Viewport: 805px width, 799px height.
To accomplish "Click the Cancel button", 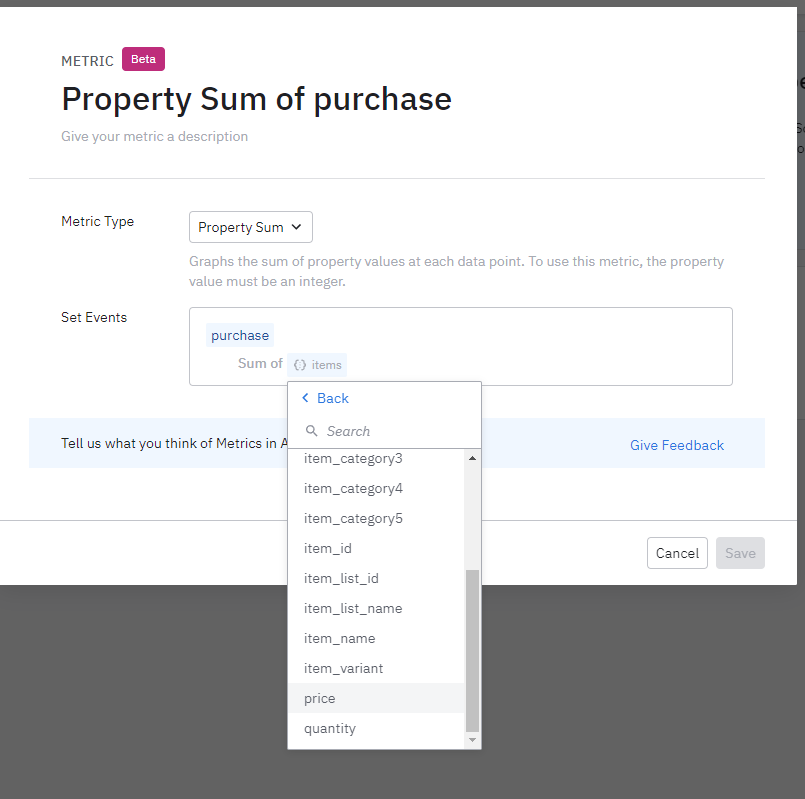I will click(677, 553).
